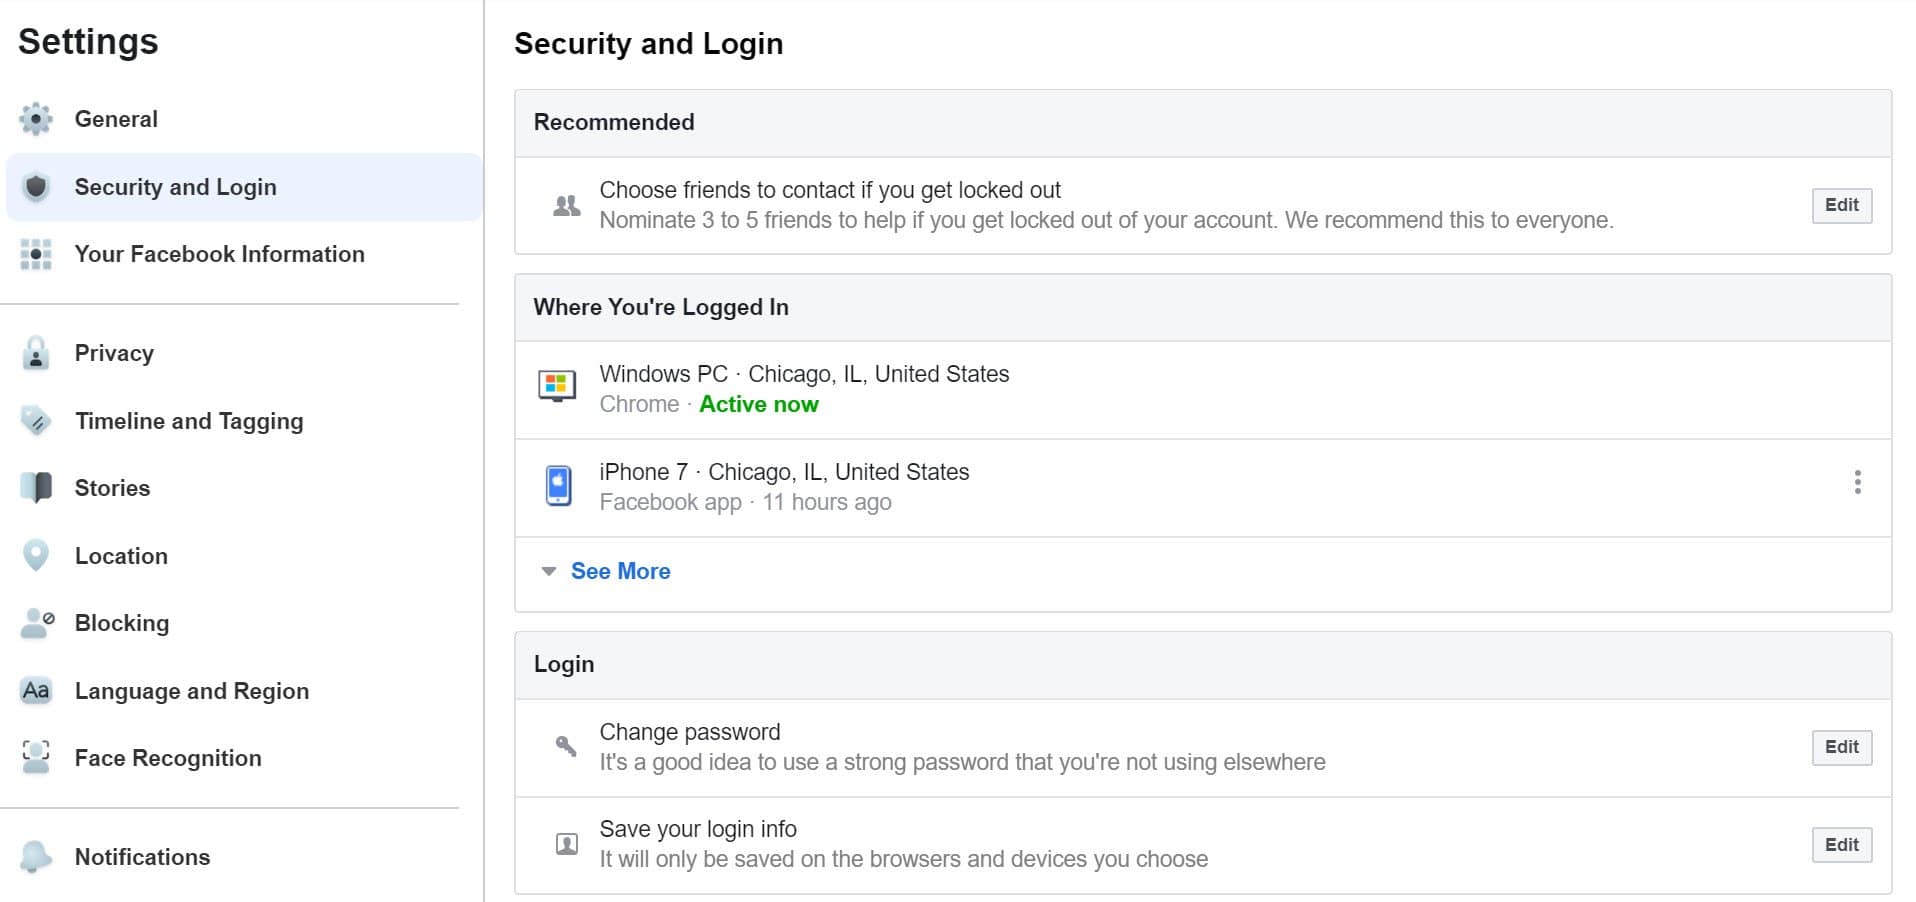Click the Language and Region Aa icon
1916x902 pixels.
pos(36,690)
